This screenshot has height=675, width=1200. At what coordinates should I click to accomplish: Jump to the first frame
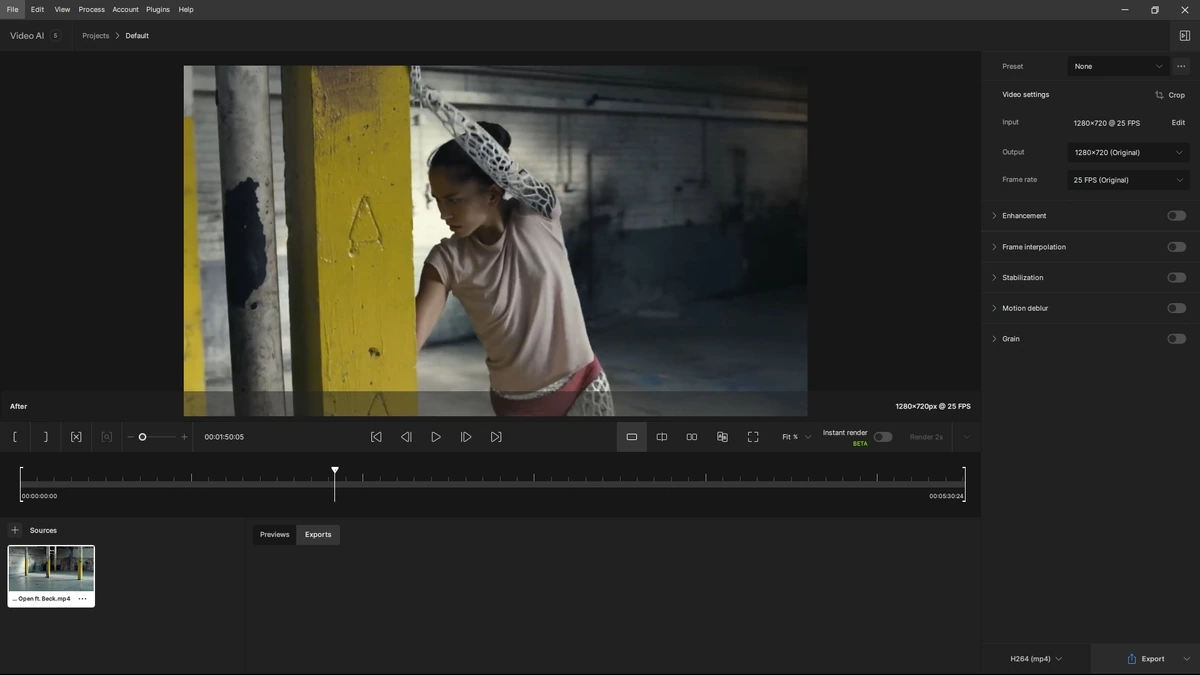pos(376,437)
